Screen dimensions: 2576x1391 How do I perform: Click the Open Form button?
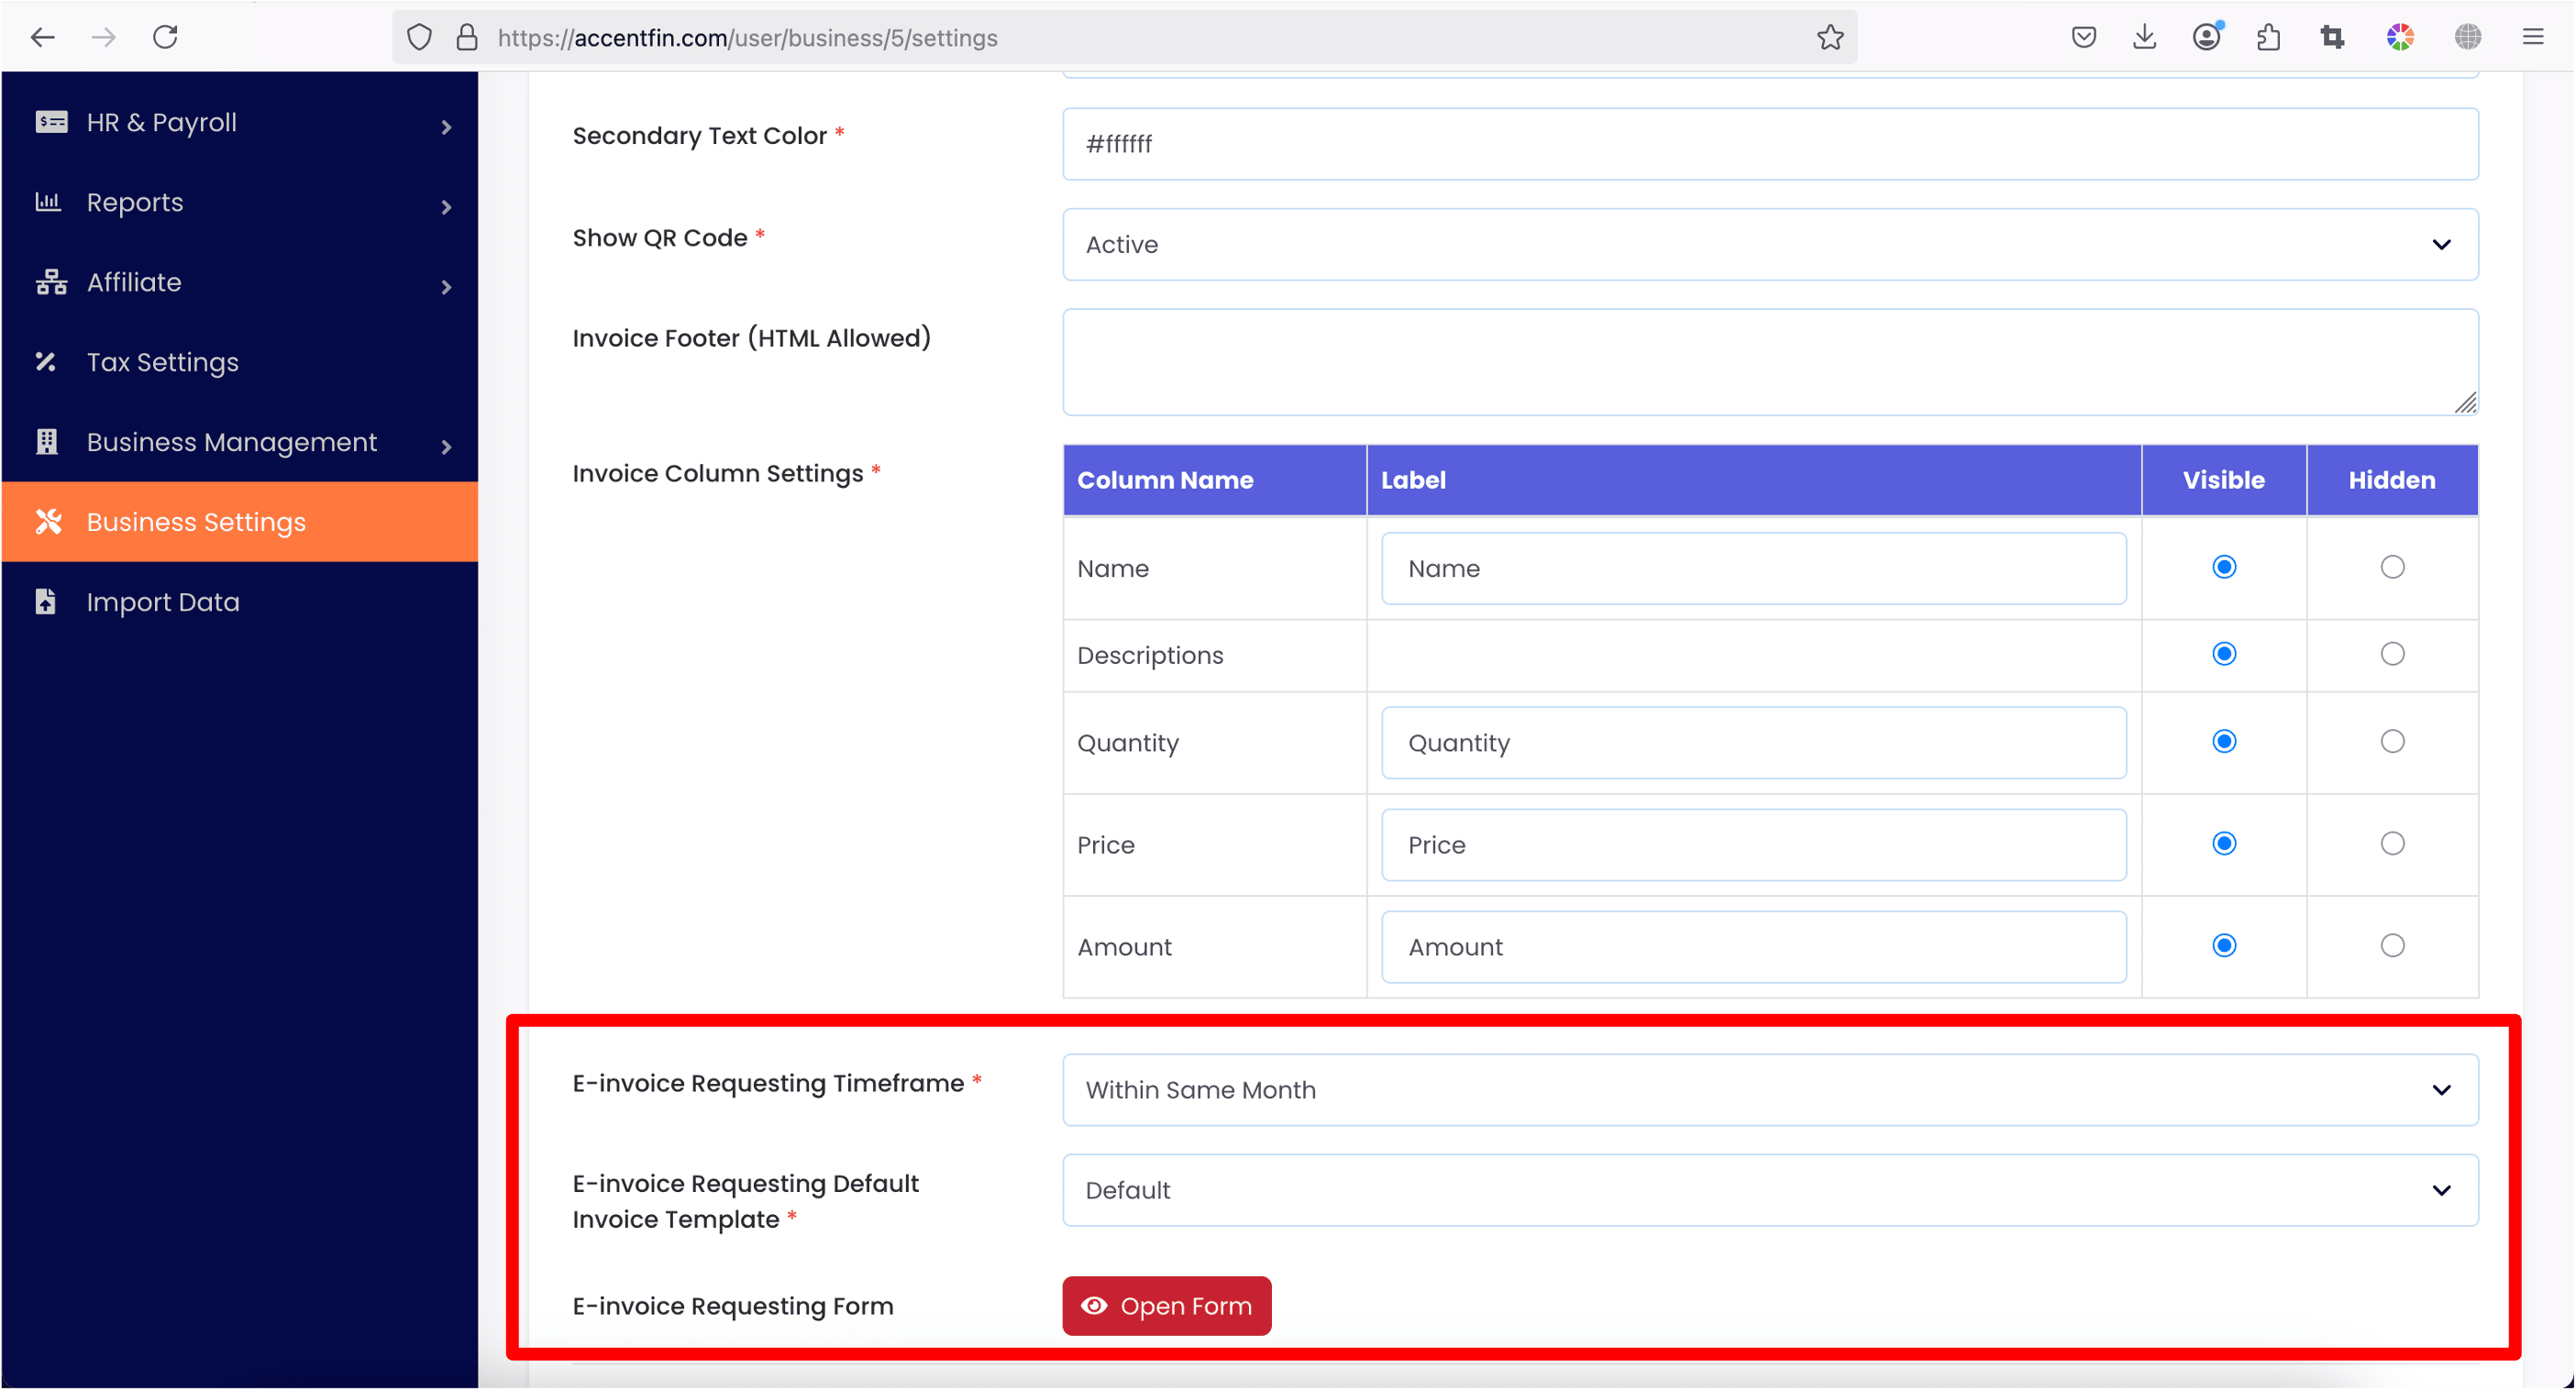(1166, 1305)
